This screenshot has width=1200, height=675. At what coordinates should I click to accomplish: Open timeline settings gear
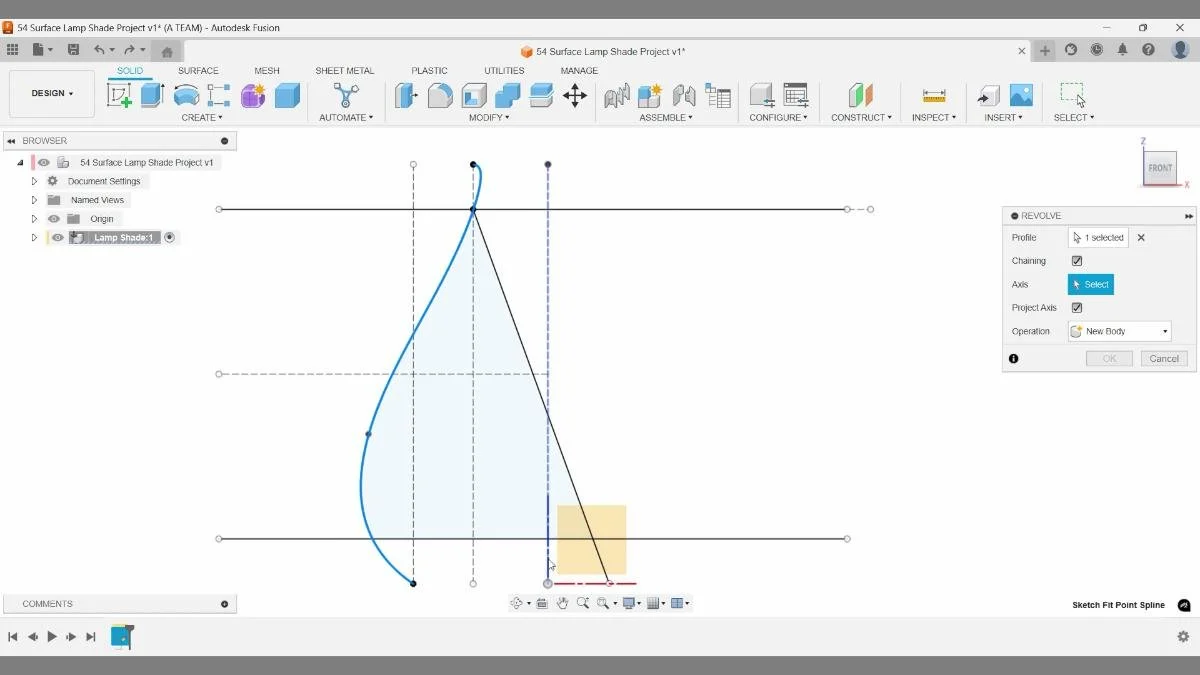tap(1184, 637)
